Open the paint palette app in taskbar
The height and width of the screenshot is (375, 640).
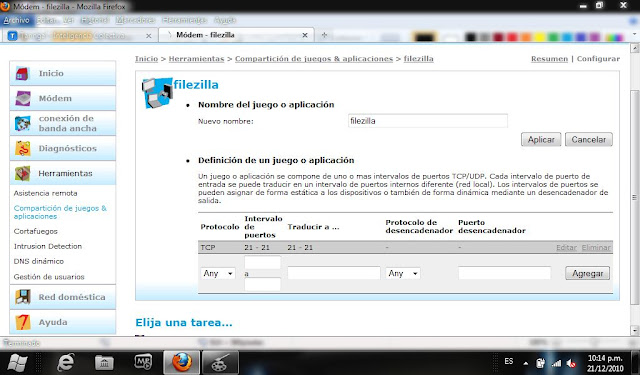coord(220,362)
